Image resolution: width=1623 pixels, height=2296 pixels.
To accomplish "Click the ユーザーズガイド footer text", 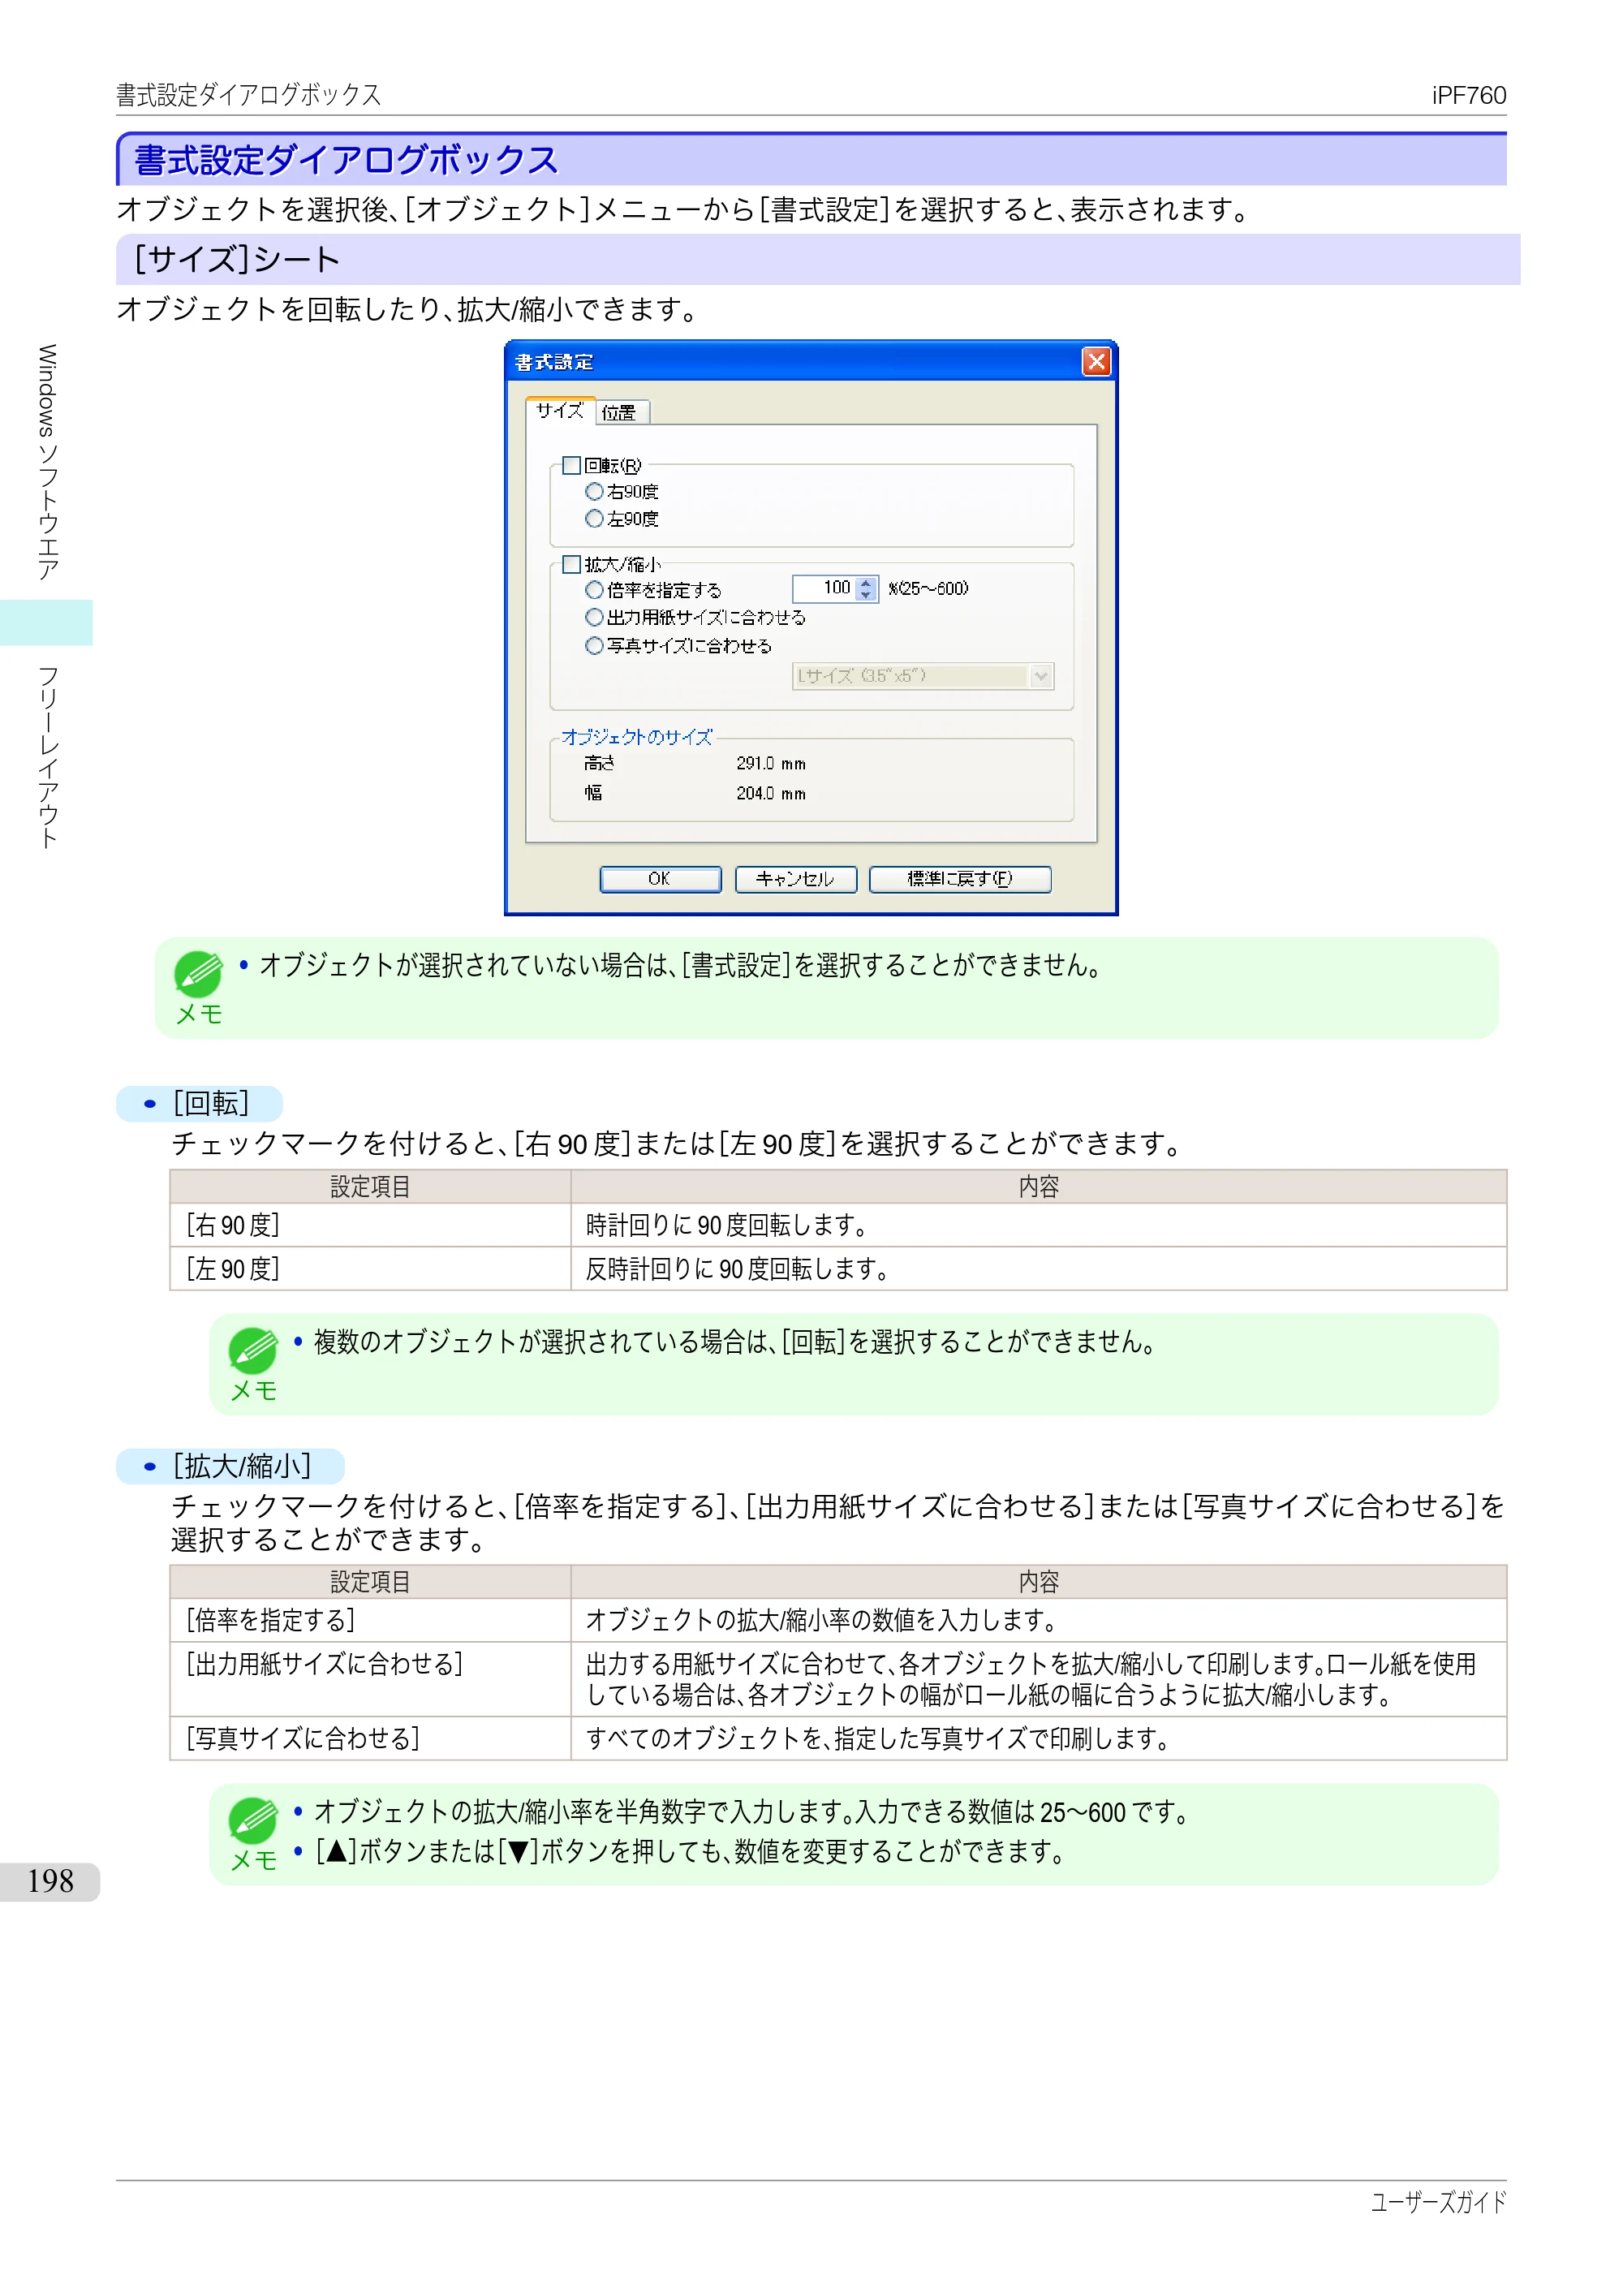I will [1438, 2202].
